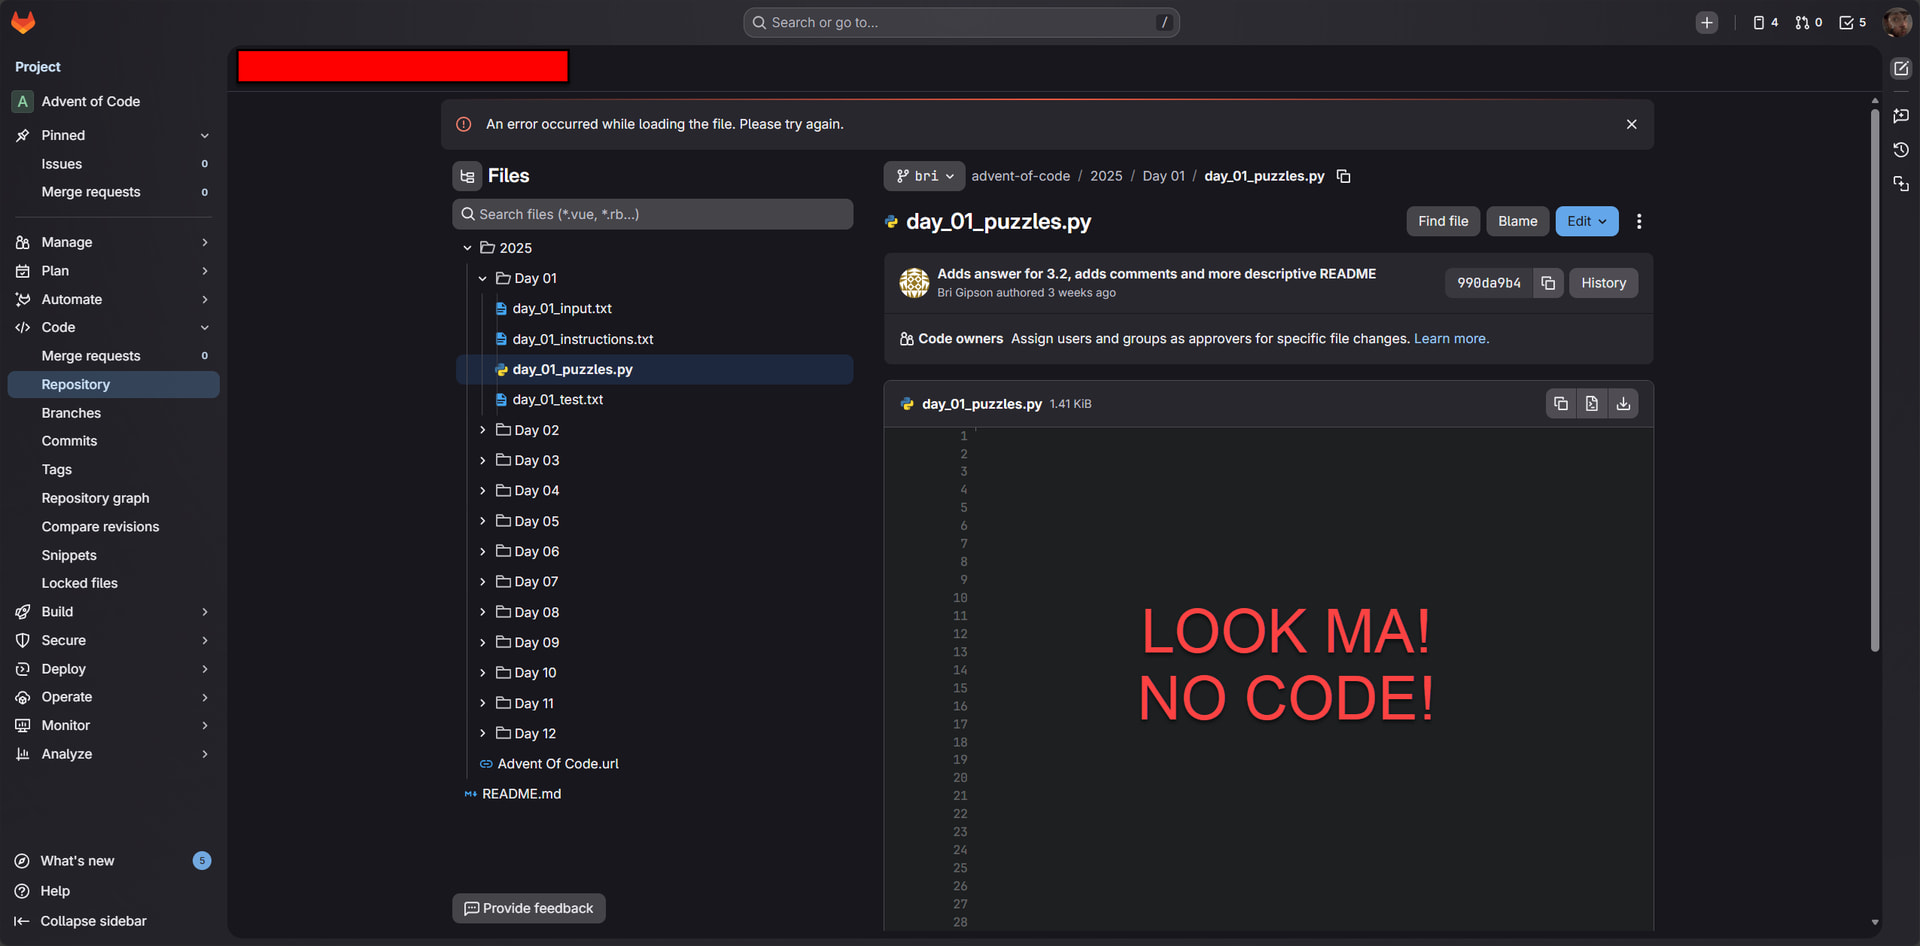Image resolution: width=1920 pixels, height=946 pixels.
Task: Go to Branches in sidebar
Action: click(x=112, y=413)
